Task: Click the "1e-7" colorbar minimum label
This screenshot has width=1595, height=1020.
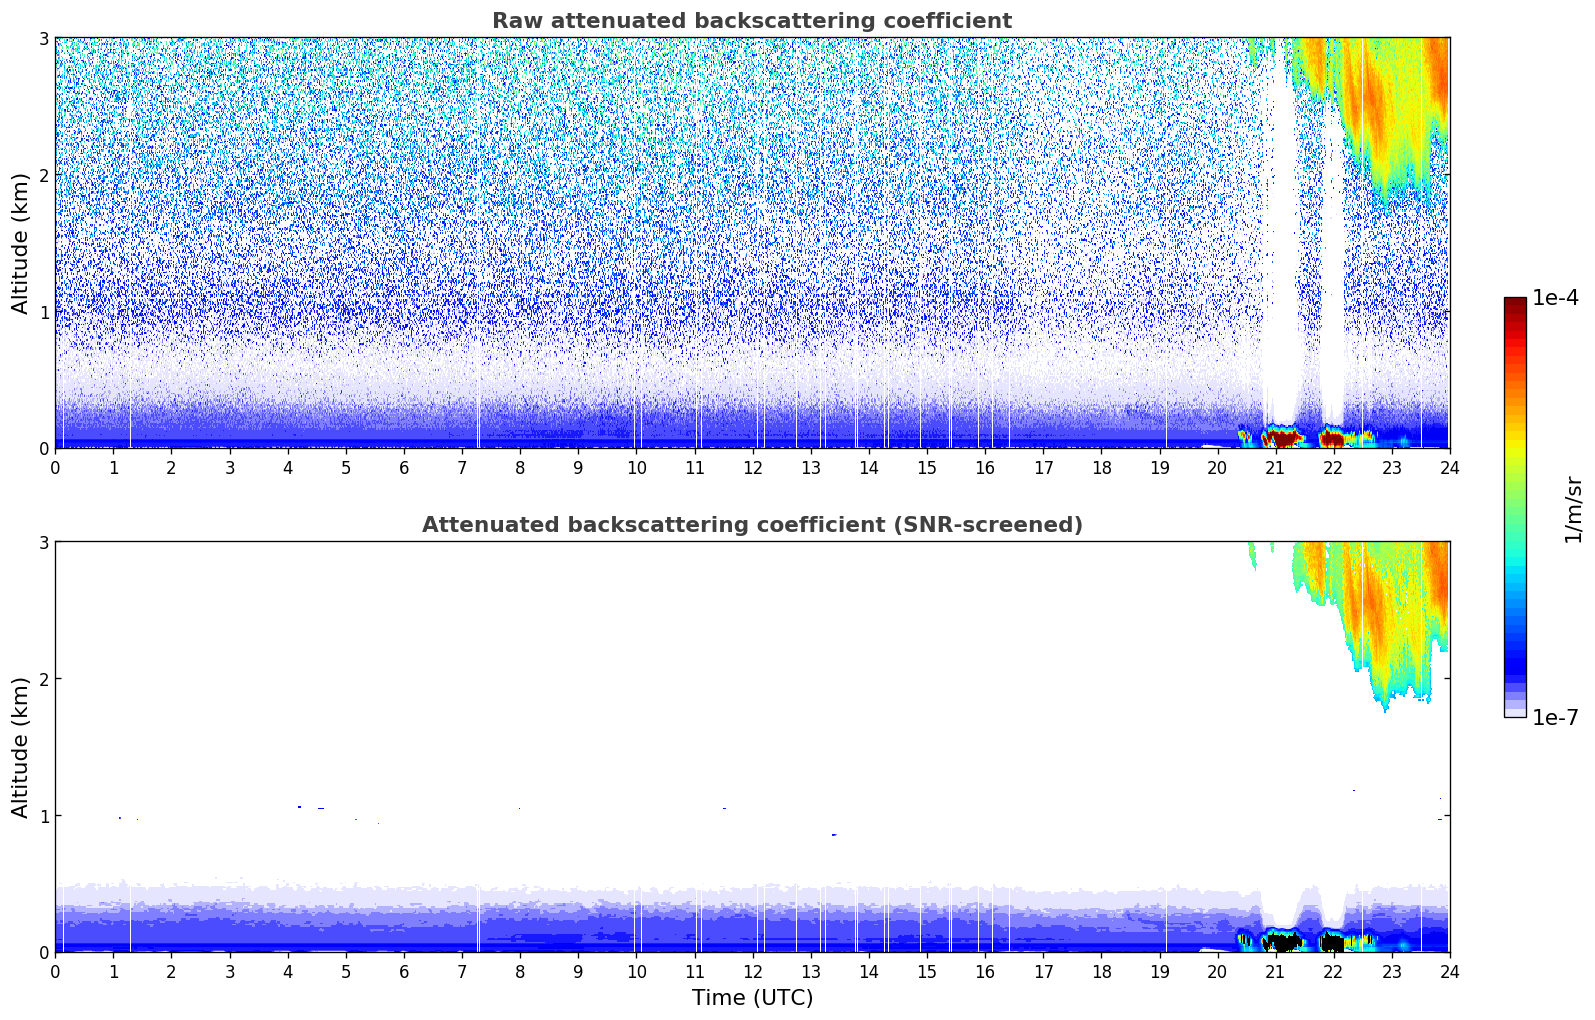Action: [1555, 717]
